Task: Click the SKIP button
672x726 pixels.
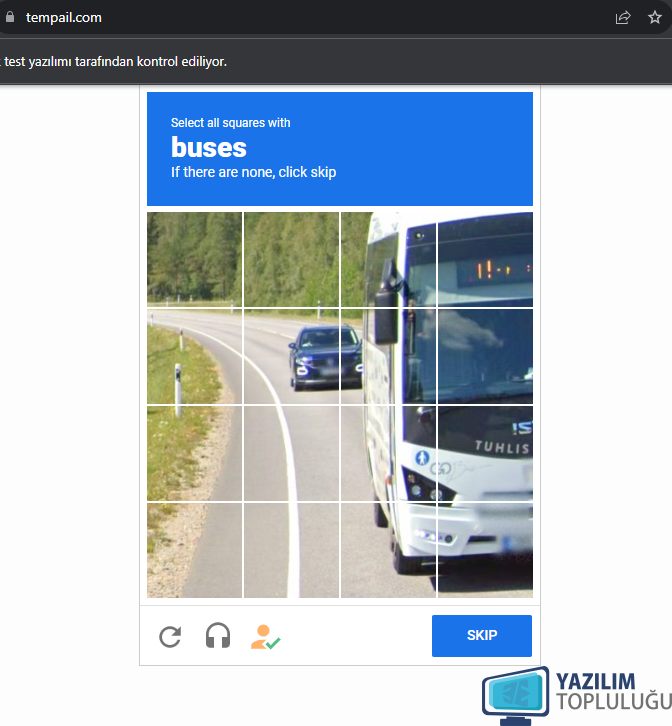Action: (x=482, y=635)
